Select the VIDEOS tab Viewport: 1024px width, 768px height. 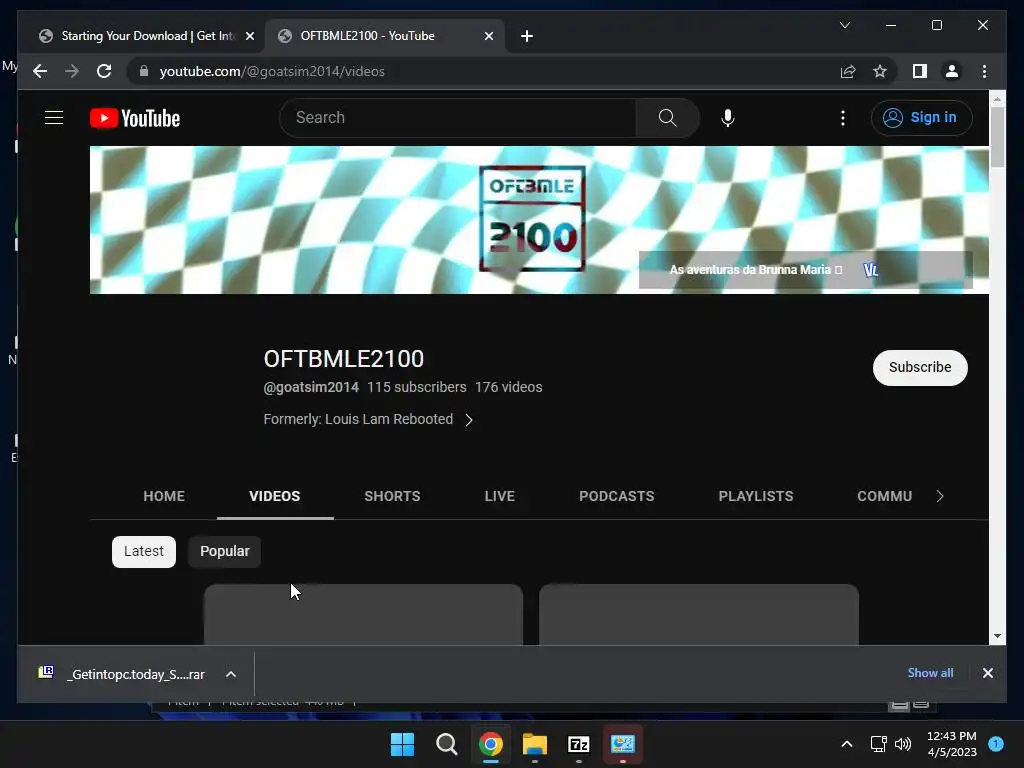pos(274,496)
